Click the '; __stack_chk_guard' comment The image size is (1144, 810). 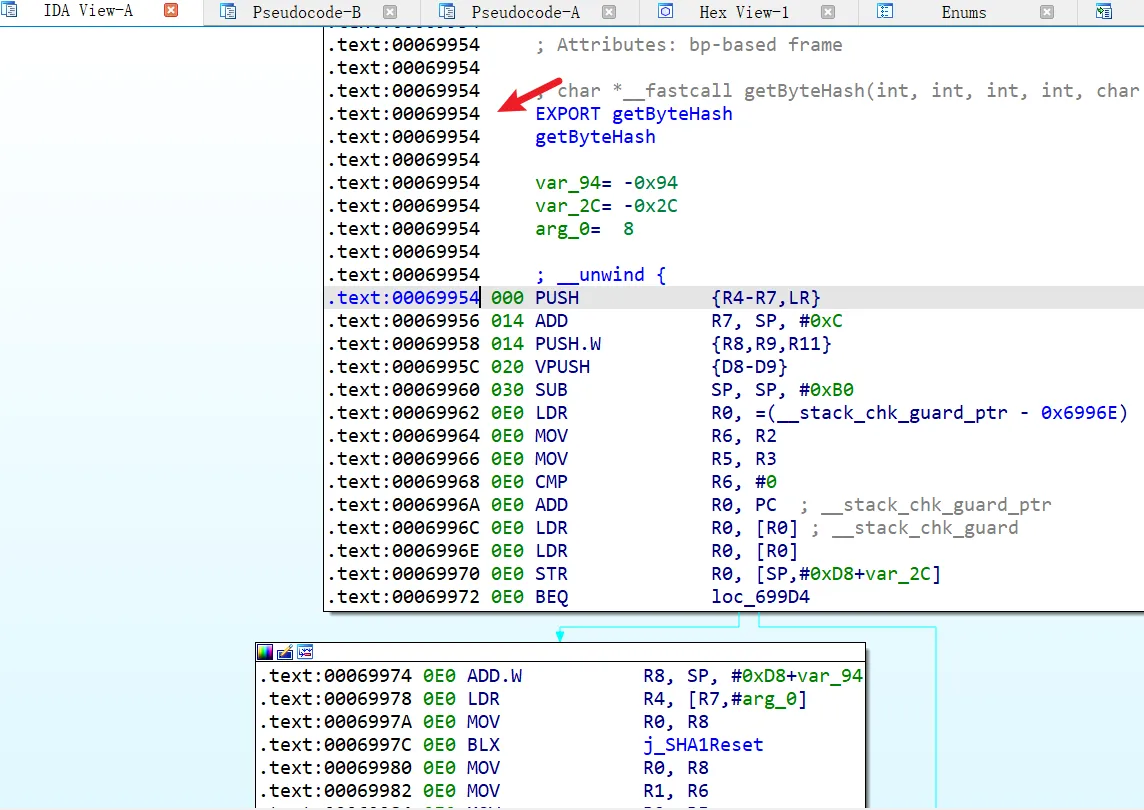(914, 528)
